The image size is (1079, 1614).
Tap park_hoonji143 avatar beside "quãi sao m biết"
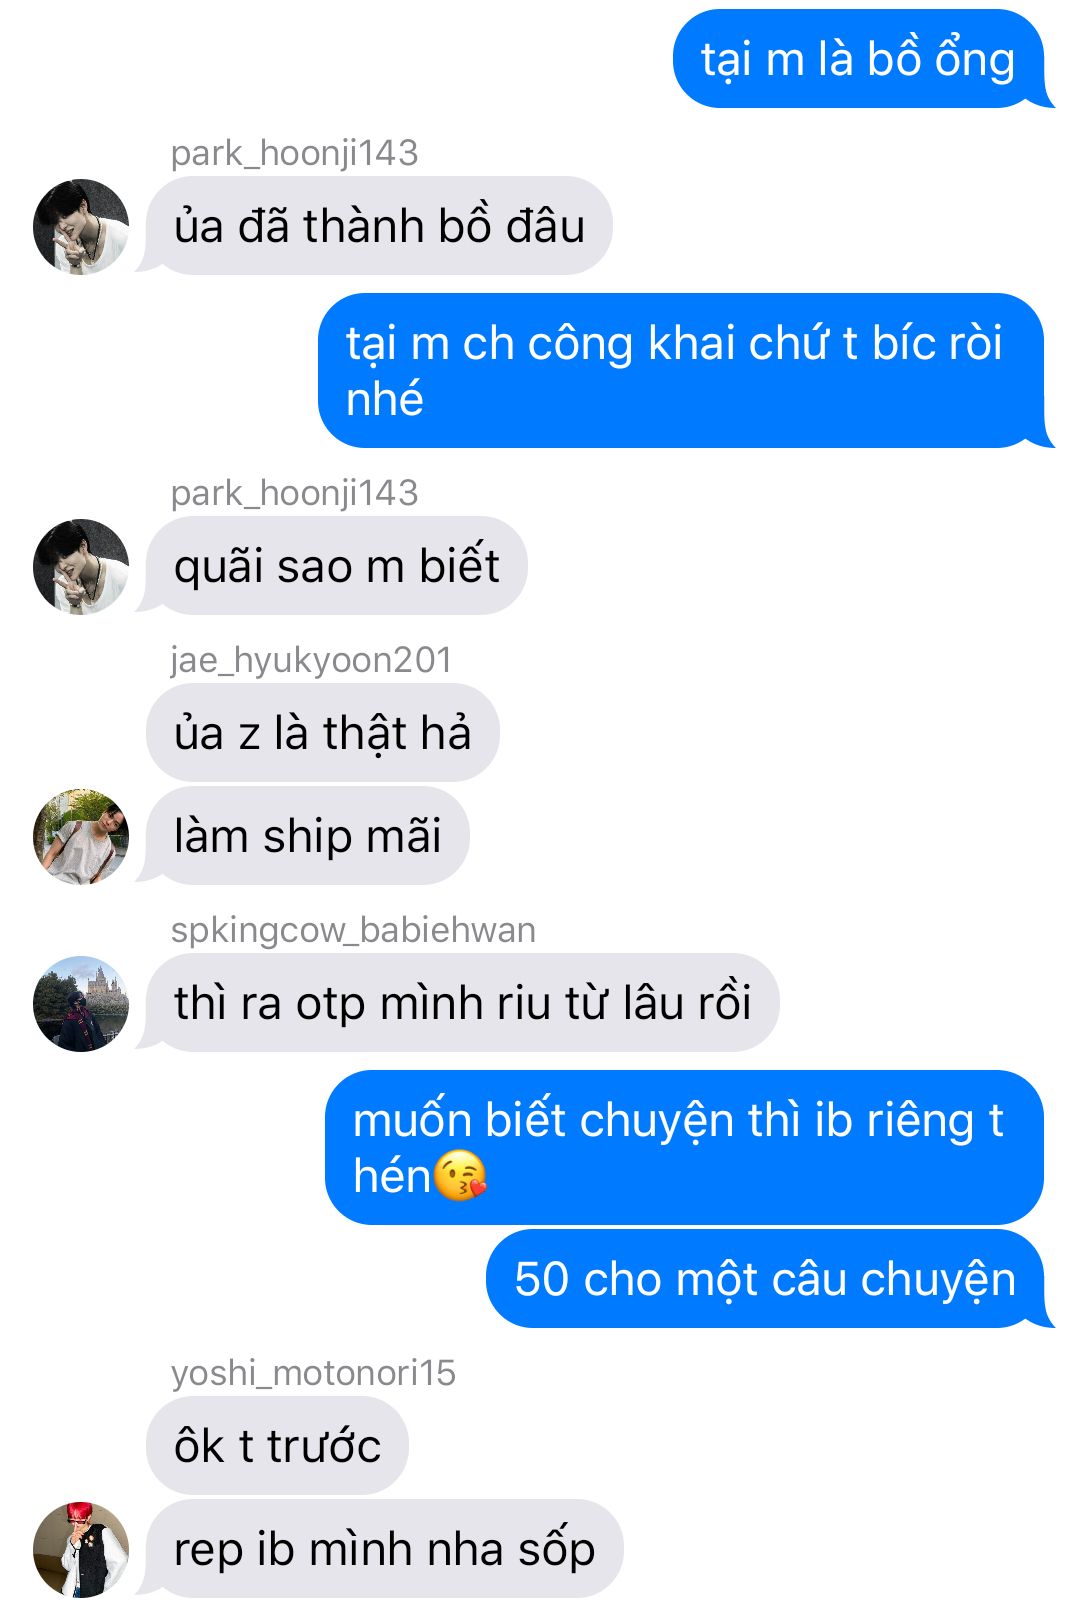pos(81,567)
